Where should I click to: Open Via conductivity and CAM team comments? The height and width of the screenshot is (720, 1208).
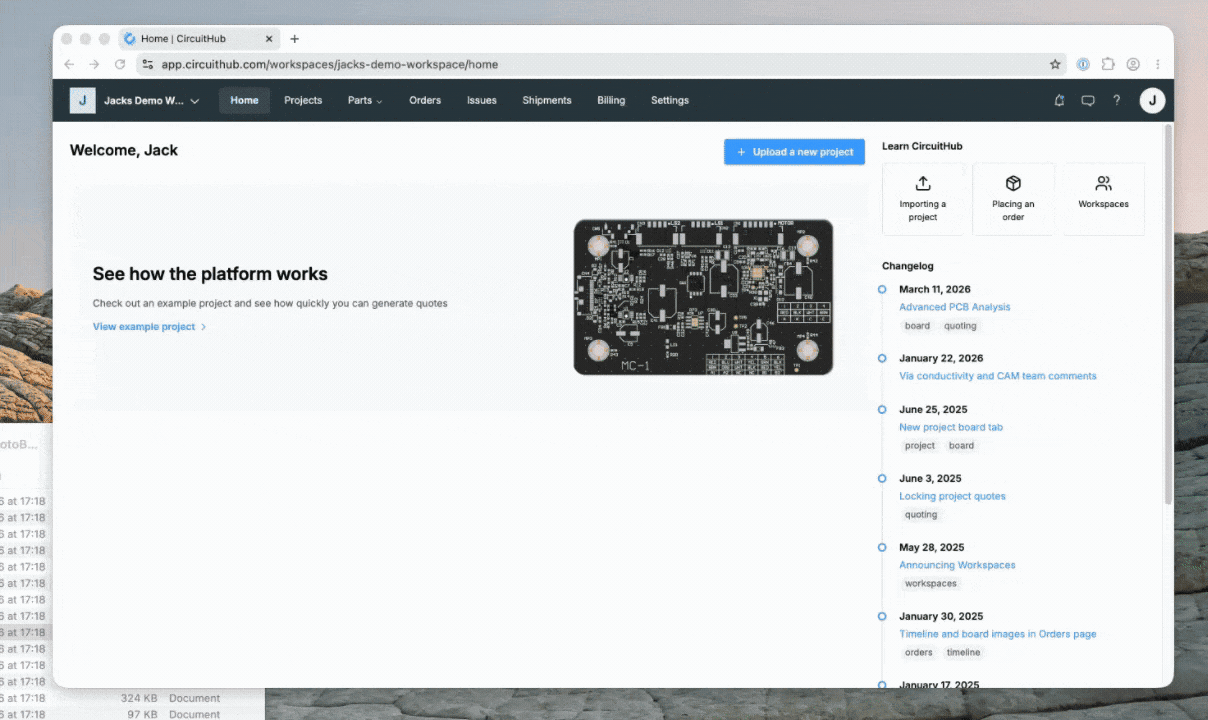point(997,376)
